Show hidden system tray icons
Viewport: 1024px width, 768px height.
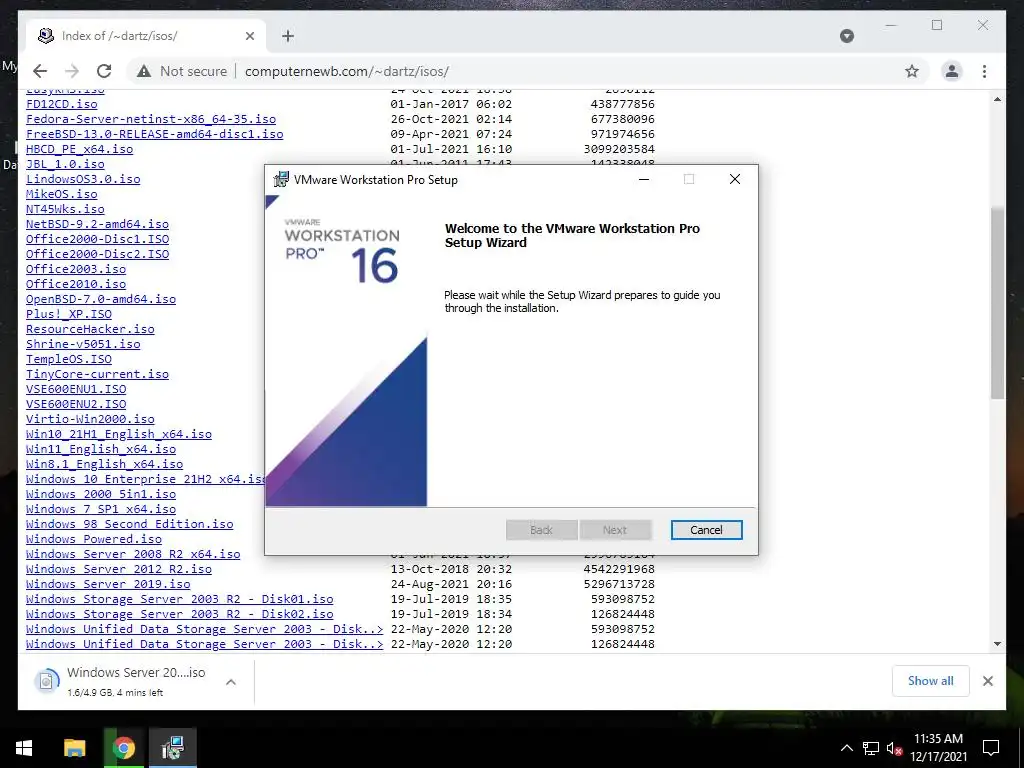tap(846, 748)
